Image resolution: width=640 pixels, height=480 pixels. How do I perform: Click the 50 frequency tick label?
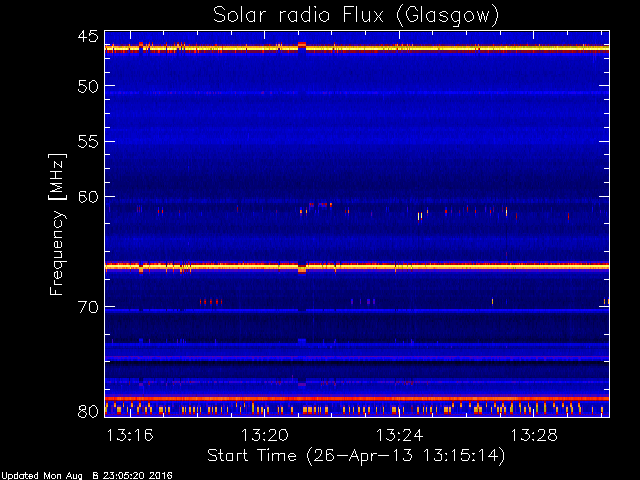(x=88, y=86)
